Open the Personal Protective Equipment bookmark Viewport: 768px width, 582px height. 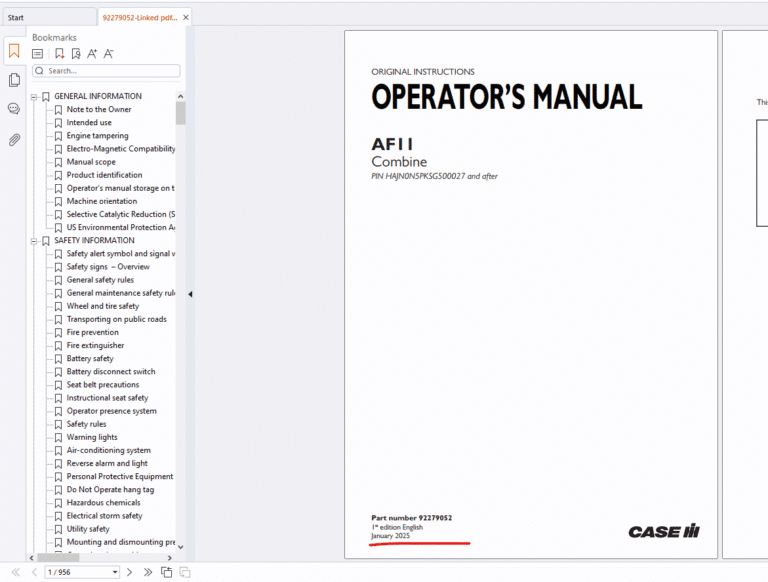[x=120, y=477]
